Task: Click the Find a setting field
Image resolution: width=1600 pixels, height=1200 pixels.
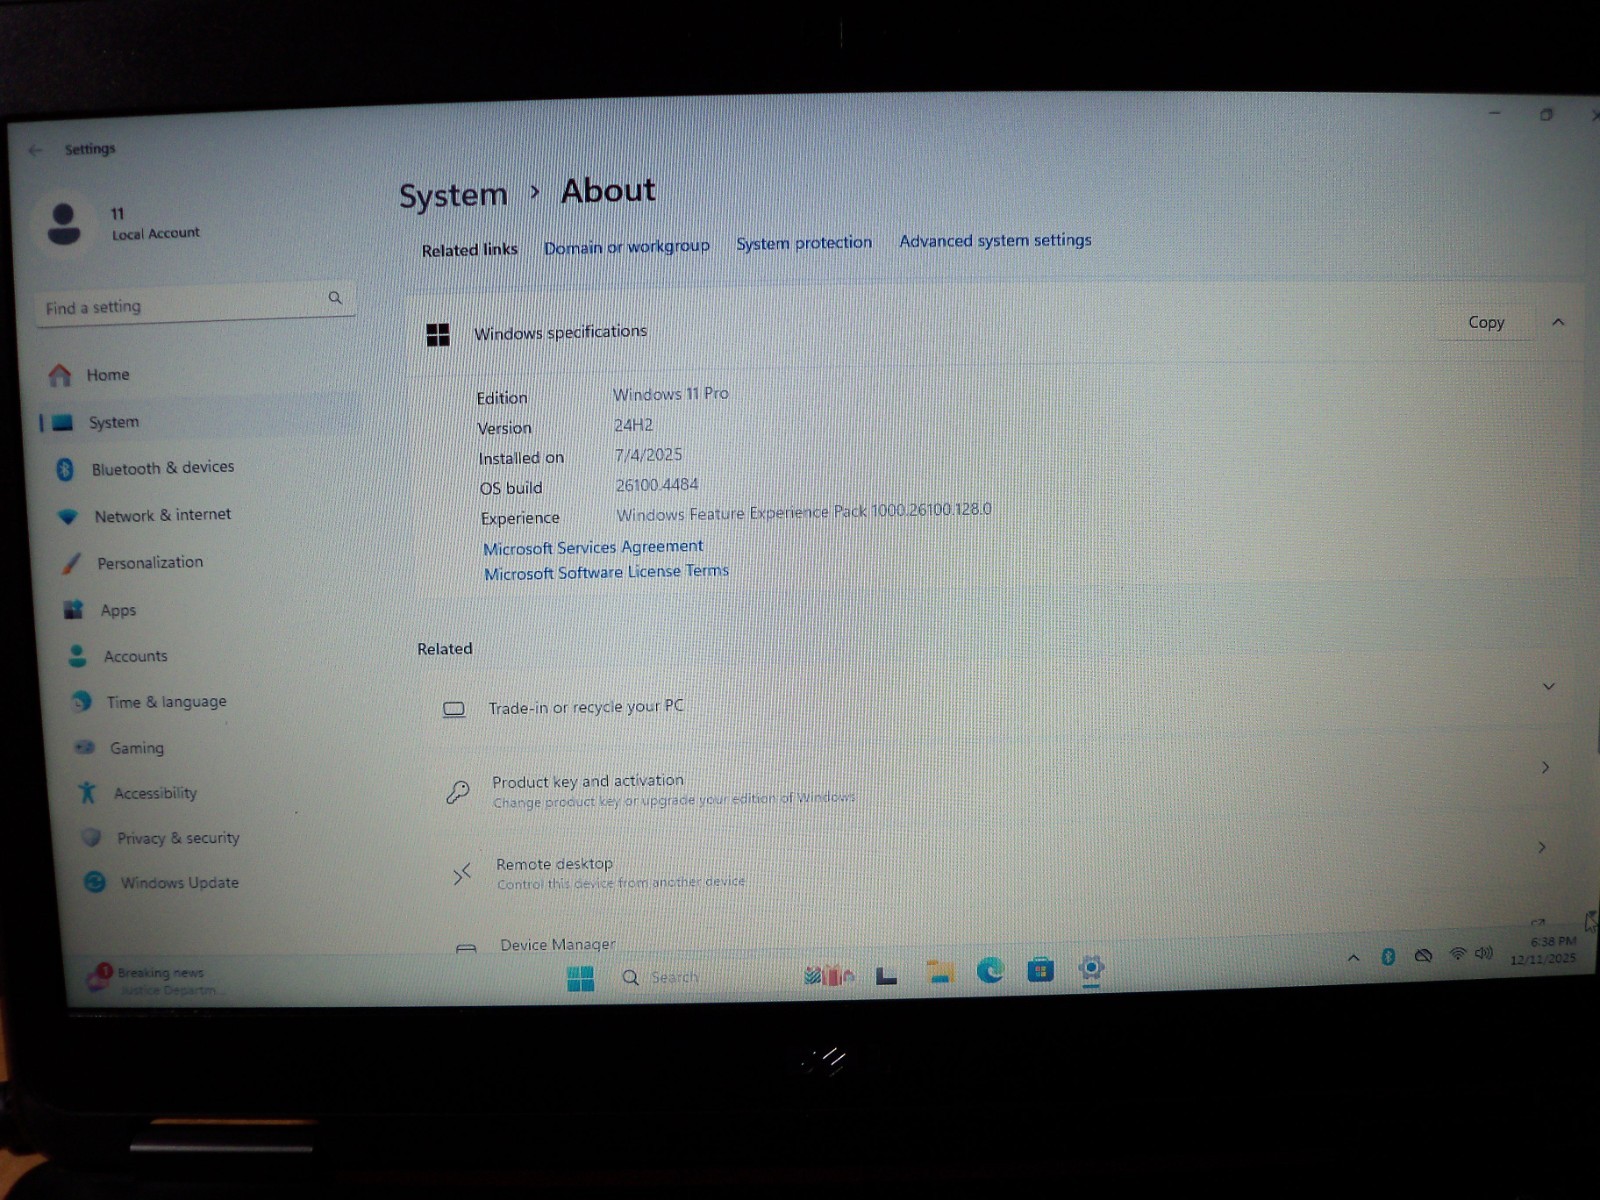Action: pos(194,303)
